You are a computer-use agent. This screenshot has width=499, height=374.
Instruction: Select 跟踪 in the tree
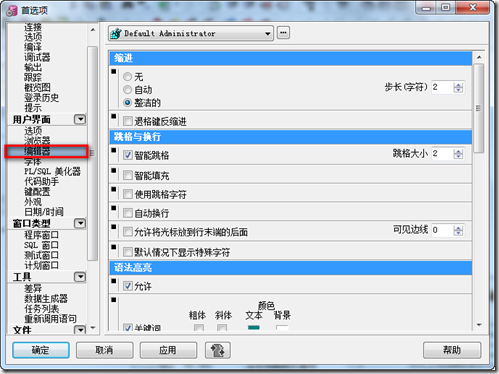point(33,77)
